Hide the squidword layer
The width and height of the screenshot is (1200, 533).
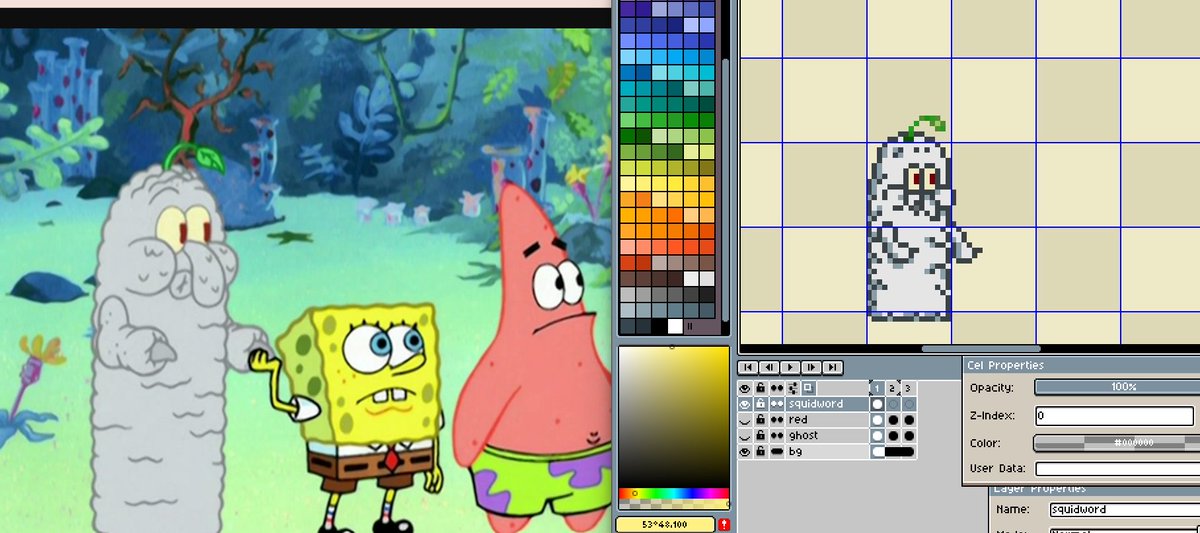tap(745, 404)
